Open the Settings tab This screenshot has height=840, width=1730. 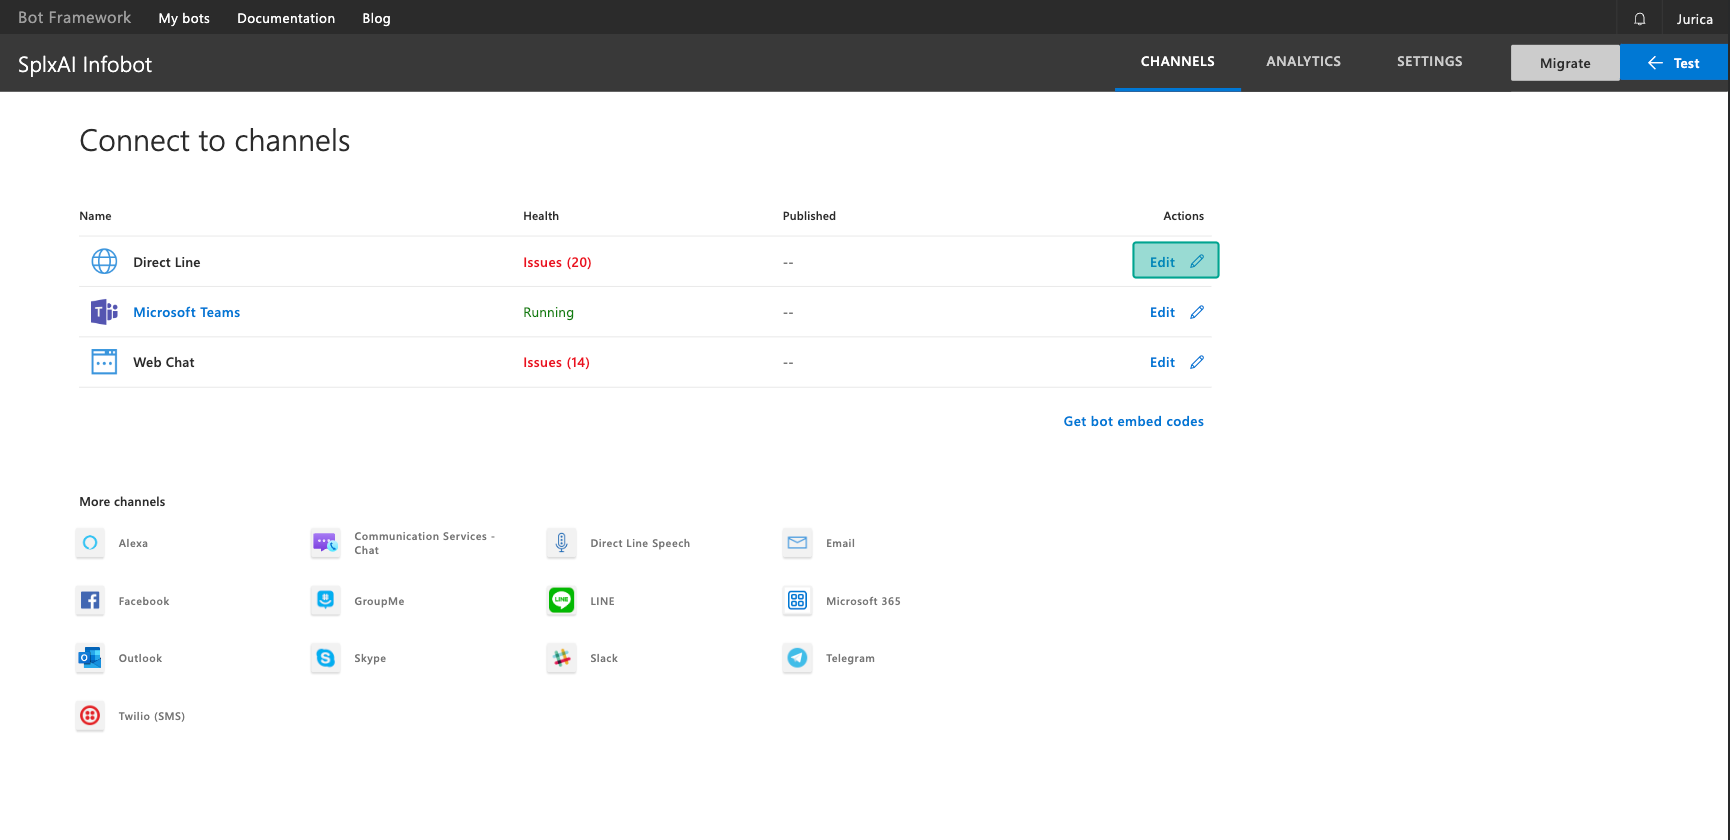(1429, 62)
